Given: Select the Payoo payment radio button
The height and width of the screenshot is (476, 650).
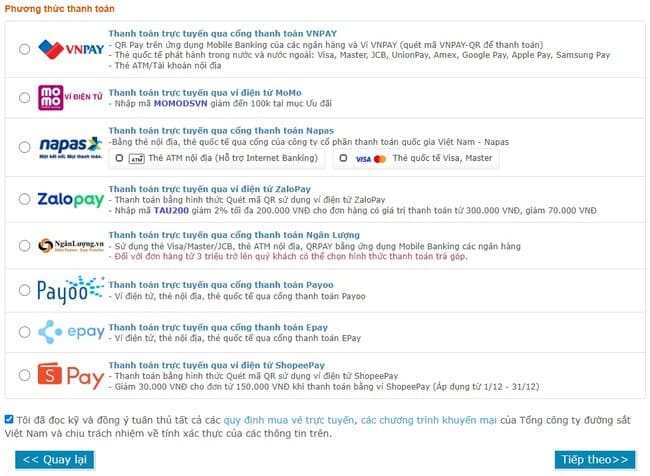Looking at the screenshot, I should pos(24,290).
